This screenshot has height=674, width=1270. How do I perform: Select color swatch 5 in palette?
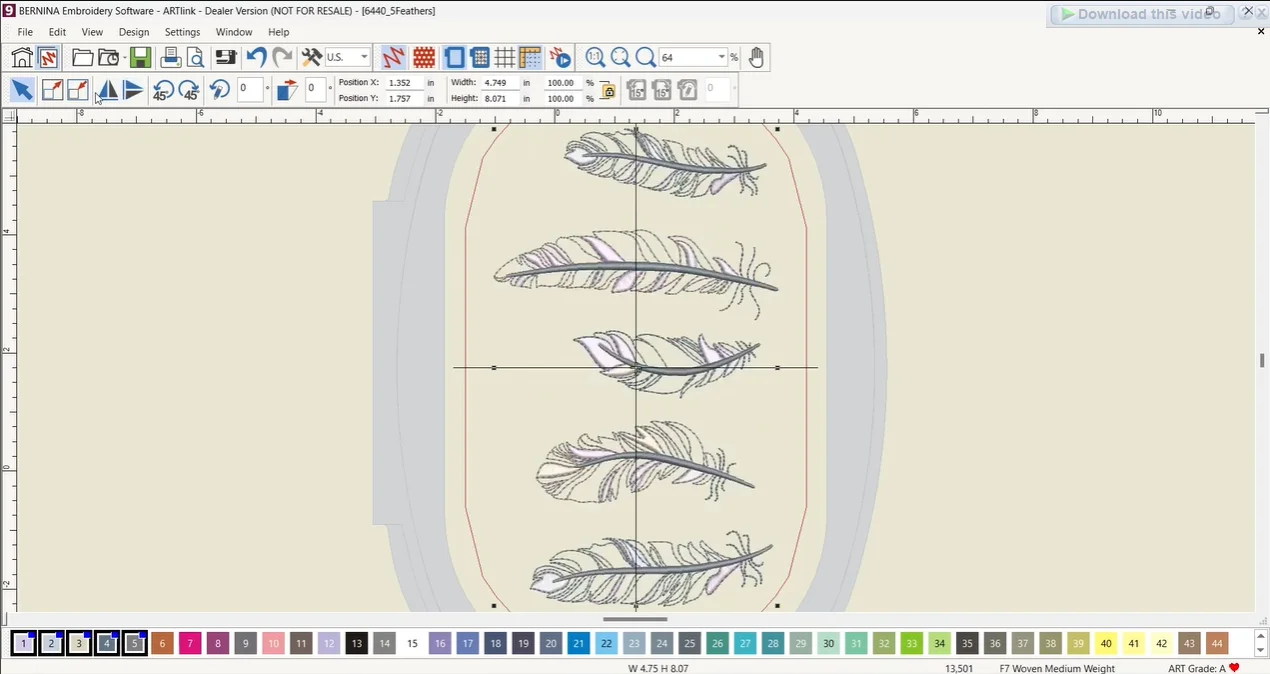[135, 643]
